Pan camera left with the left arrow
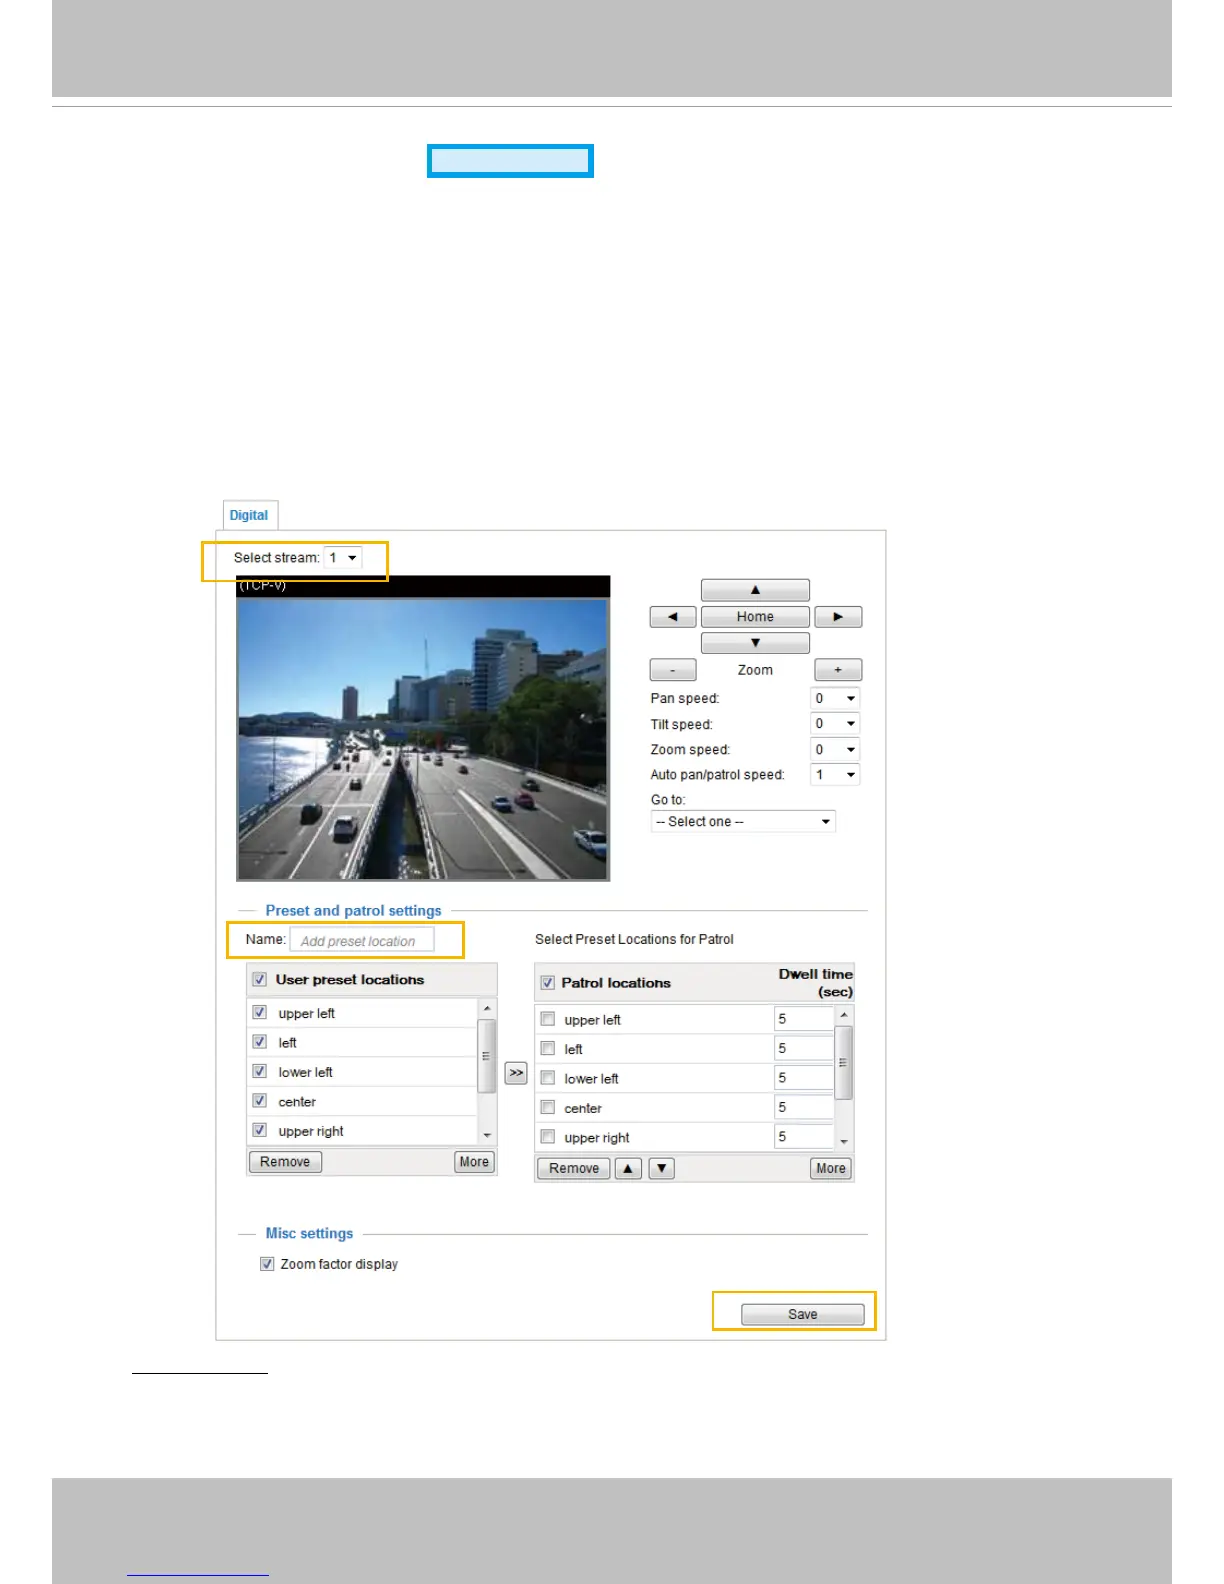This screenshot has width=1224, height=1584. tap(673, 617)
